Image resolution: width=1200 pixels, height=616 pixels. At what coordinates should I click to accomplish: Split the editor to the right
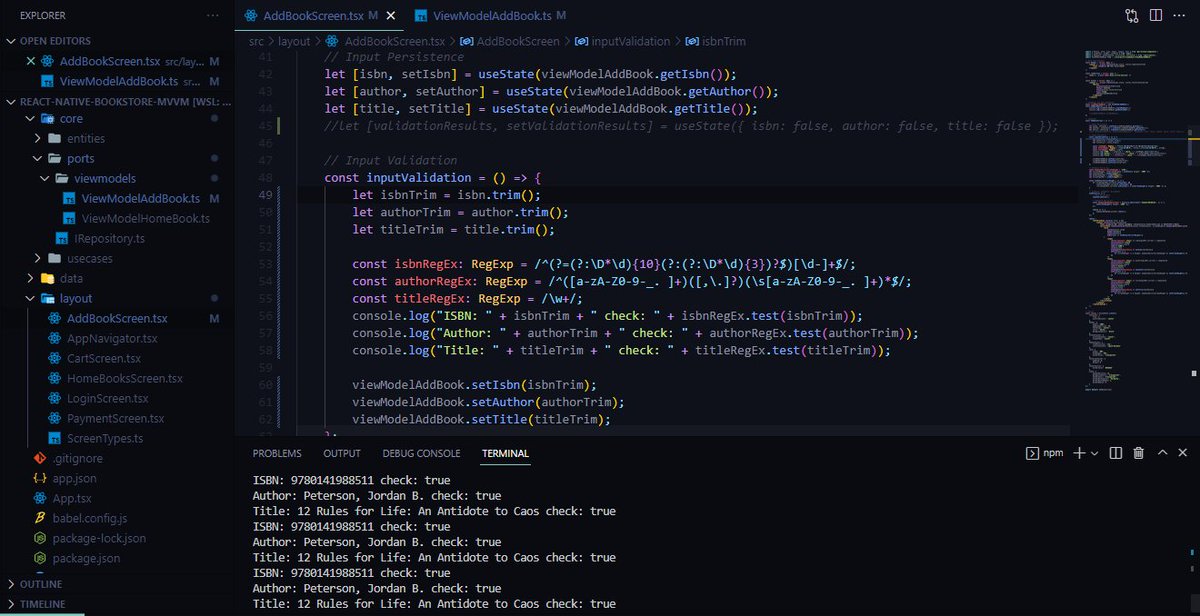pyautogui.click(x=1156, y=16)
